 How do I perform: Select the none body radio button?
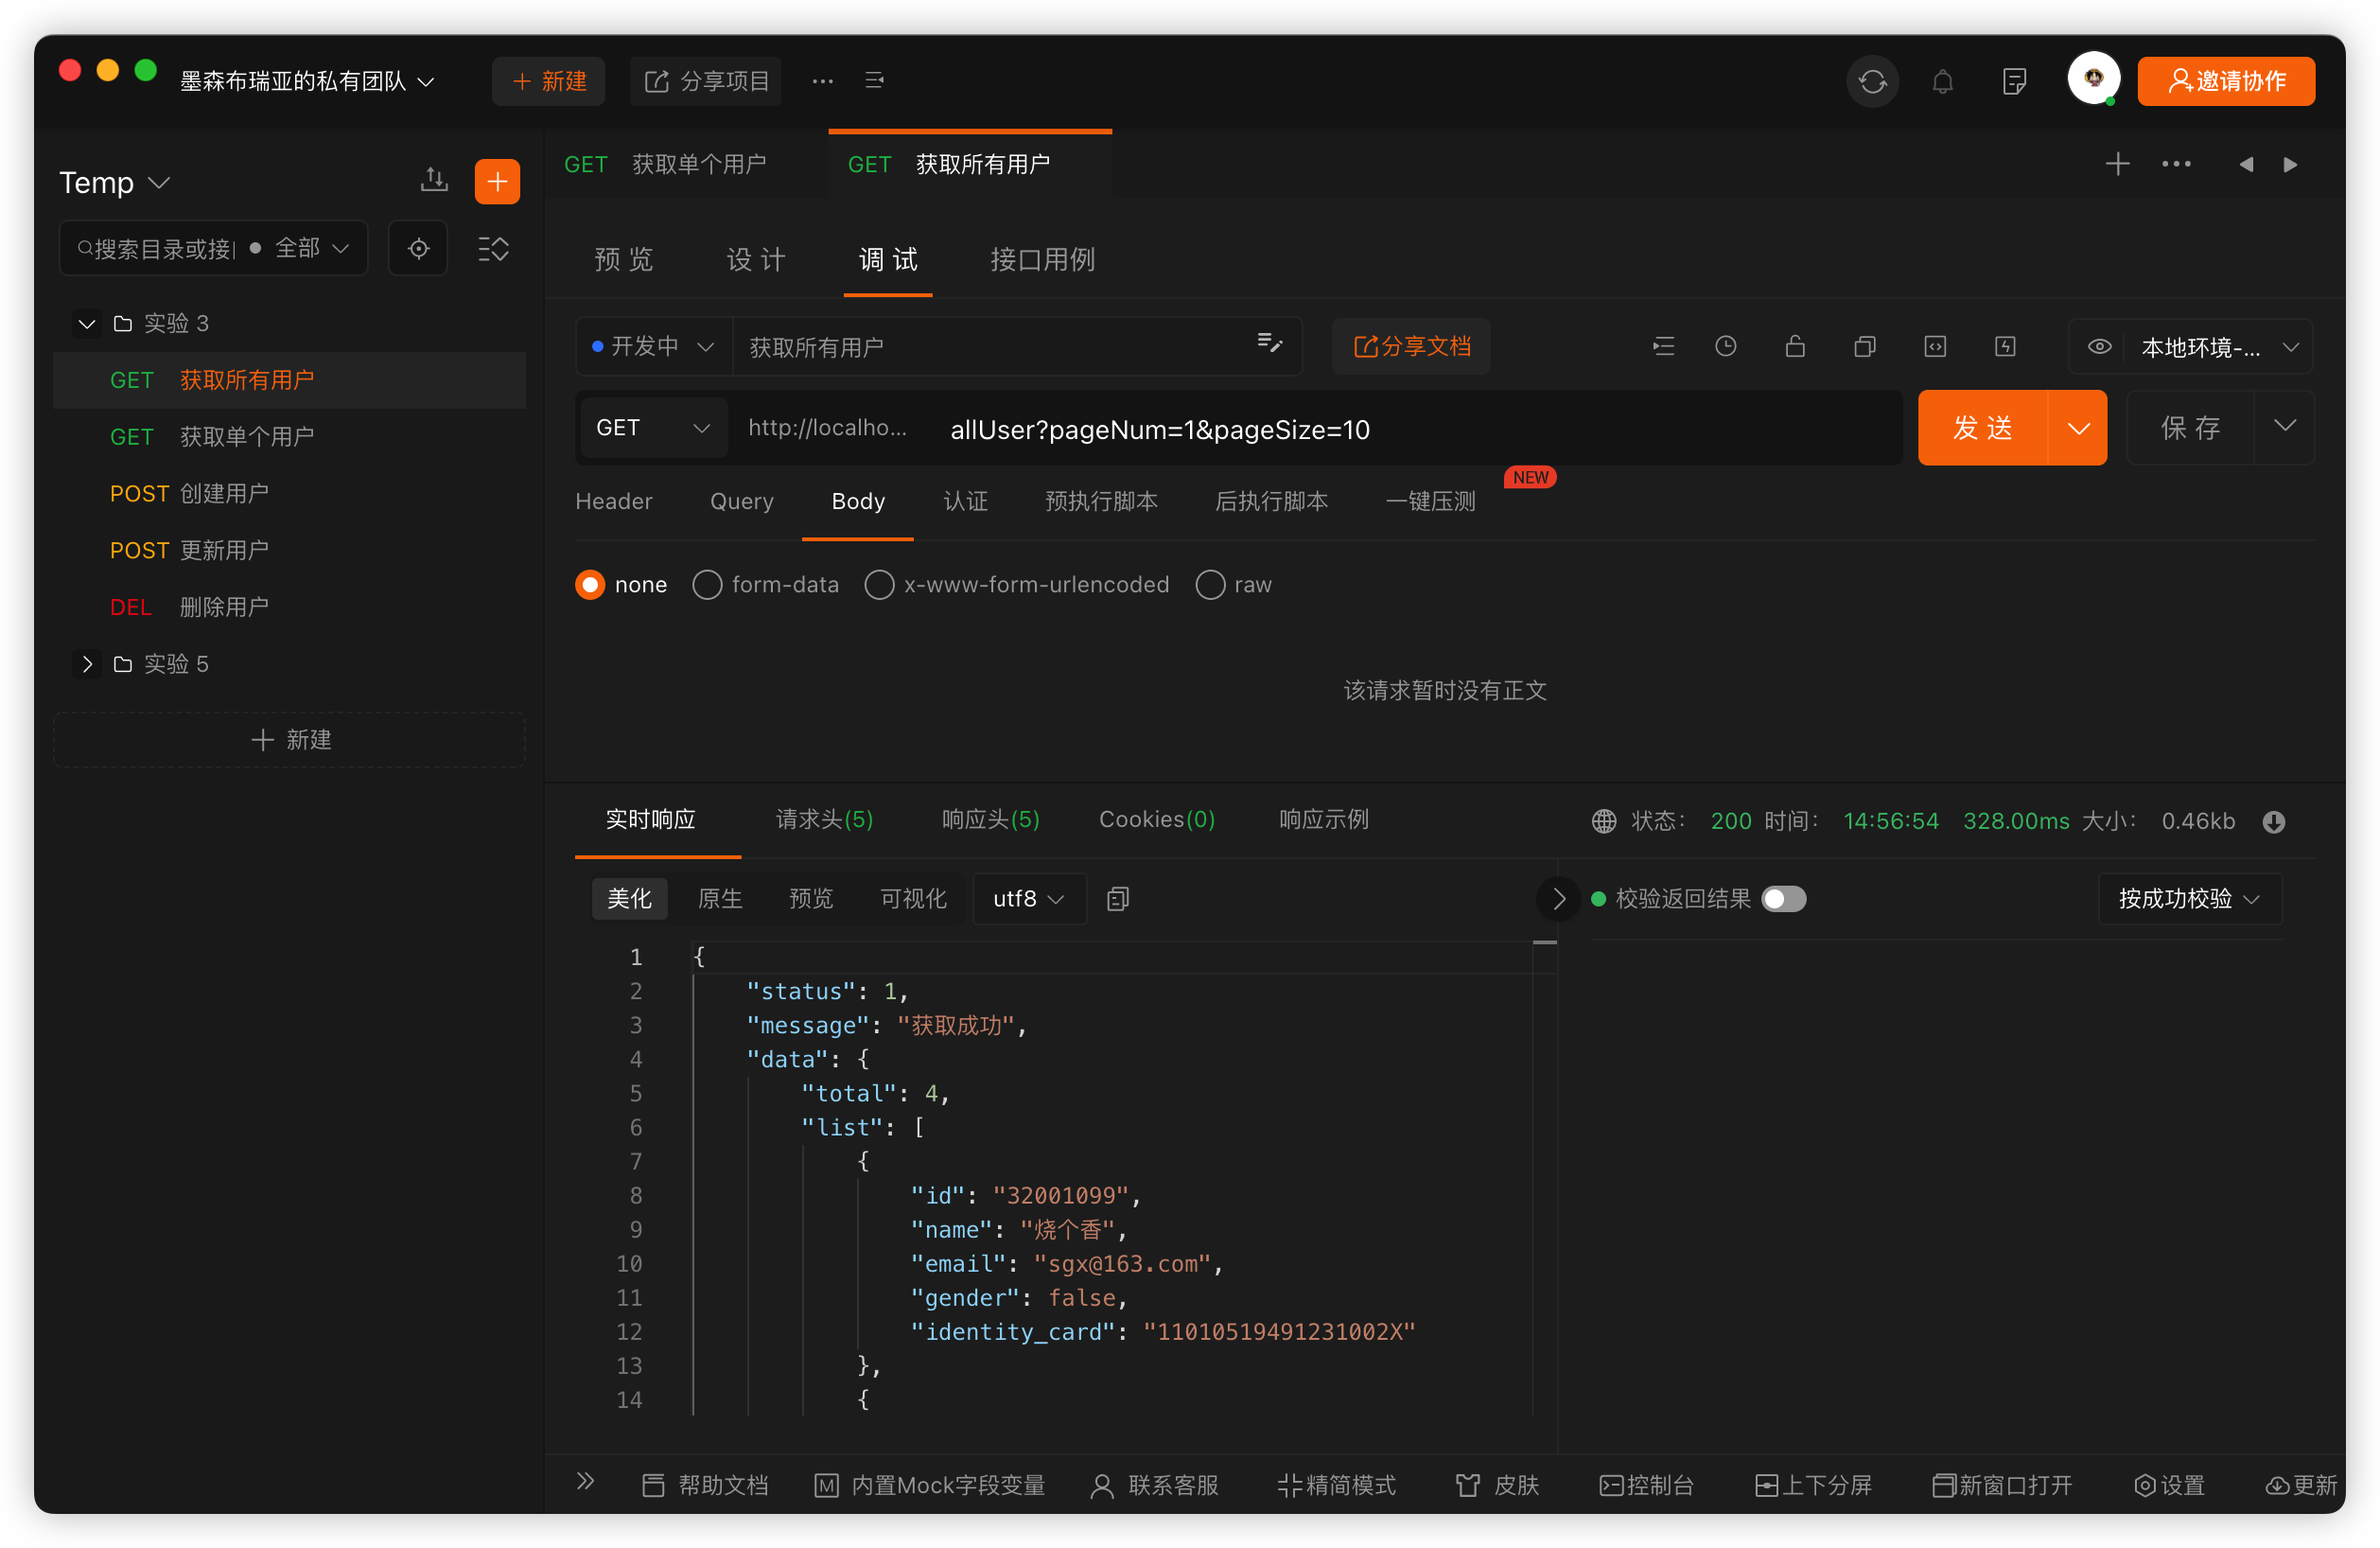(590, 584)
